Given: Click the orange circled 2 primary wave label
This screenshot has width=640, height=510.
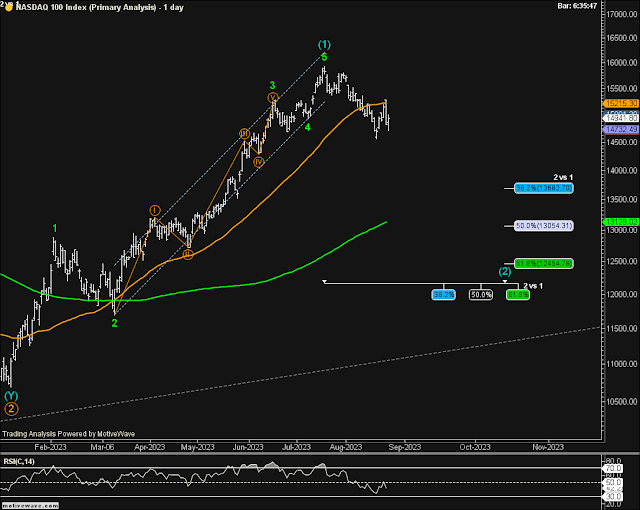Looking at the screenshot, I should 11,409.
